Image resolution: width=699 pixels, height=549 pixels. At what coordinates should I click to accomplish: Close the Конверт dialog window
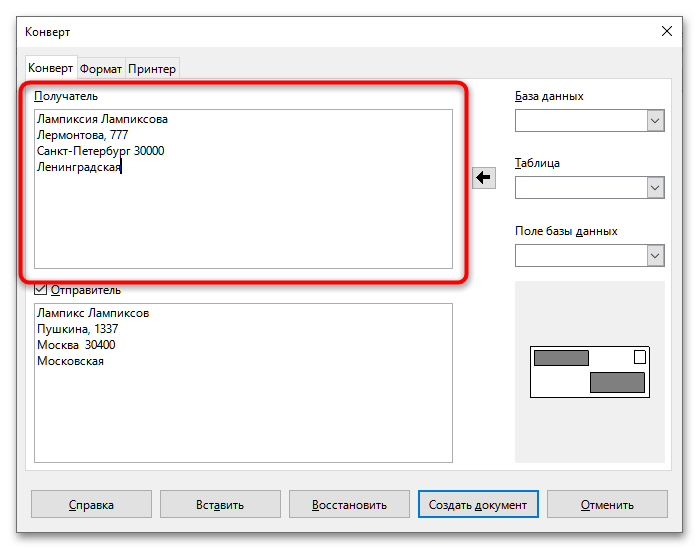pyautogui.click(x=667, y=32)
